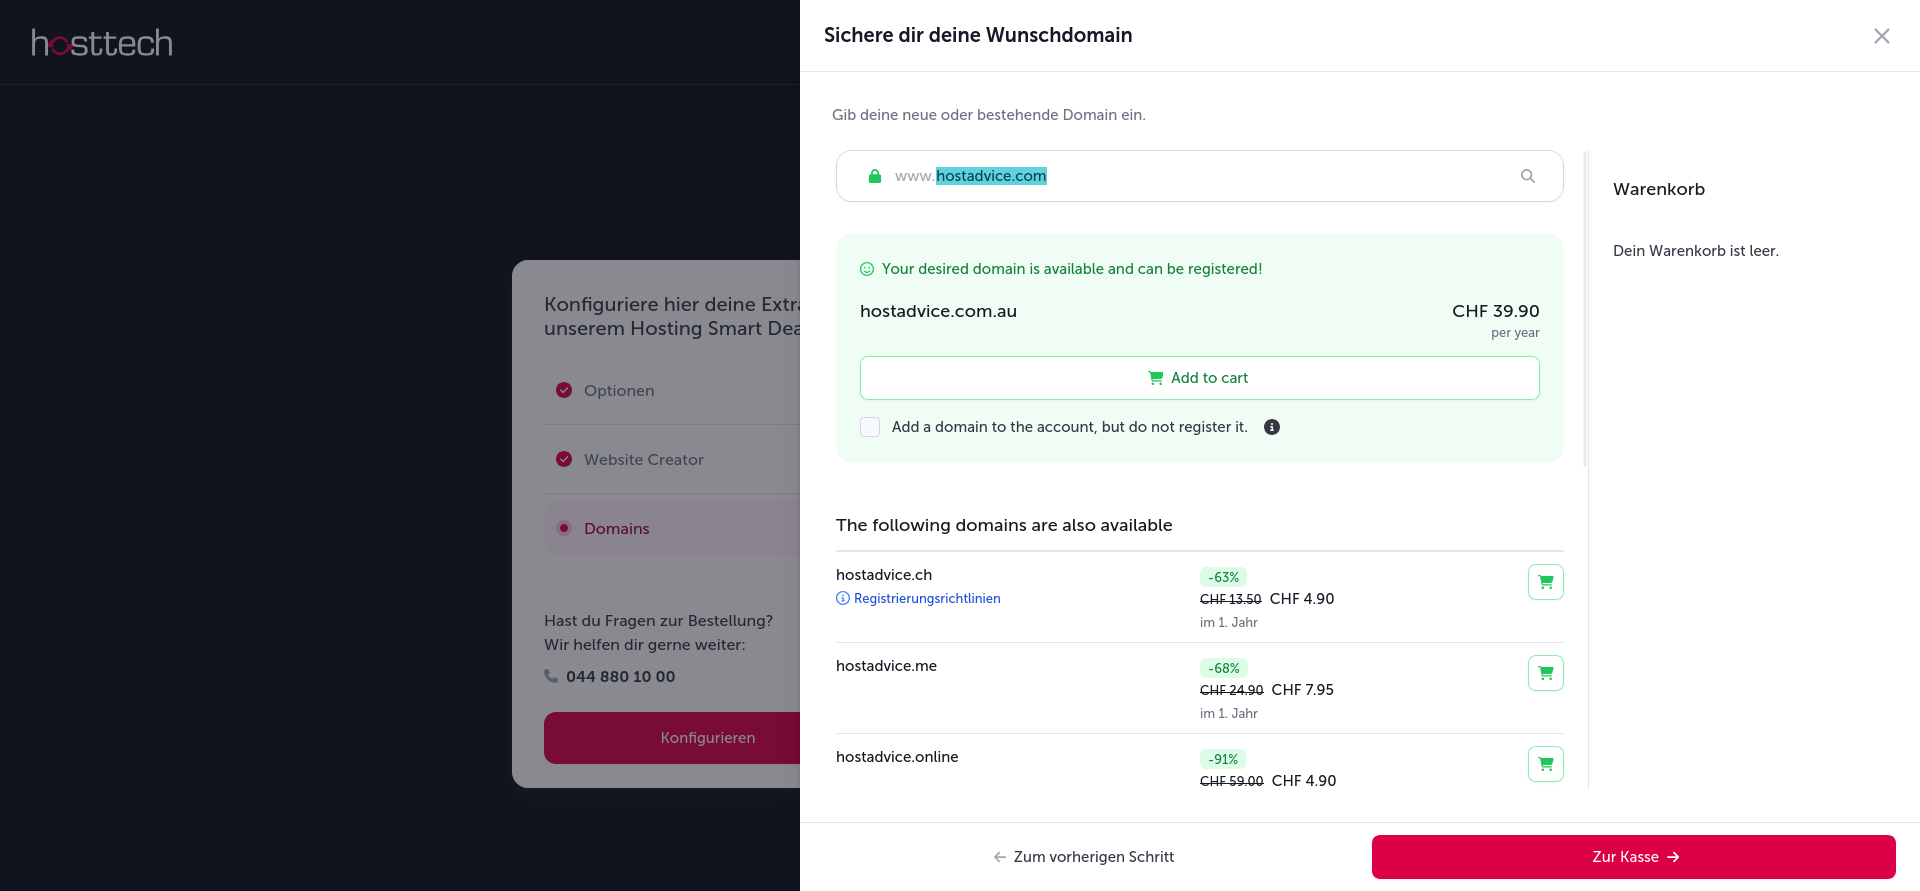
Task: Toggle 'Add a domain to the account' checkbox
Action: point(870,427)
